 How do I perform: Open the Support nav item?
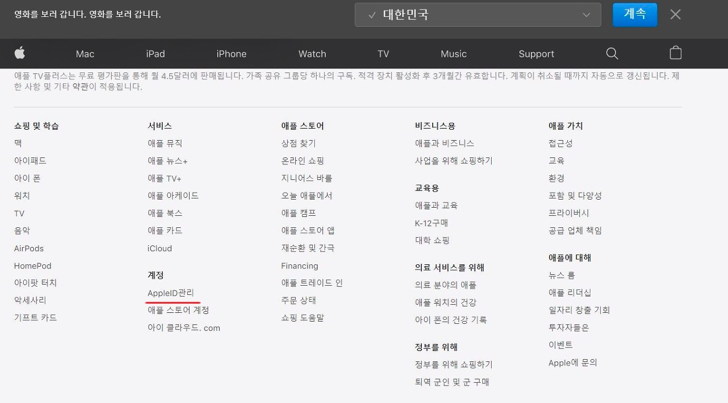pyautogui.click(x=536, y=54)
